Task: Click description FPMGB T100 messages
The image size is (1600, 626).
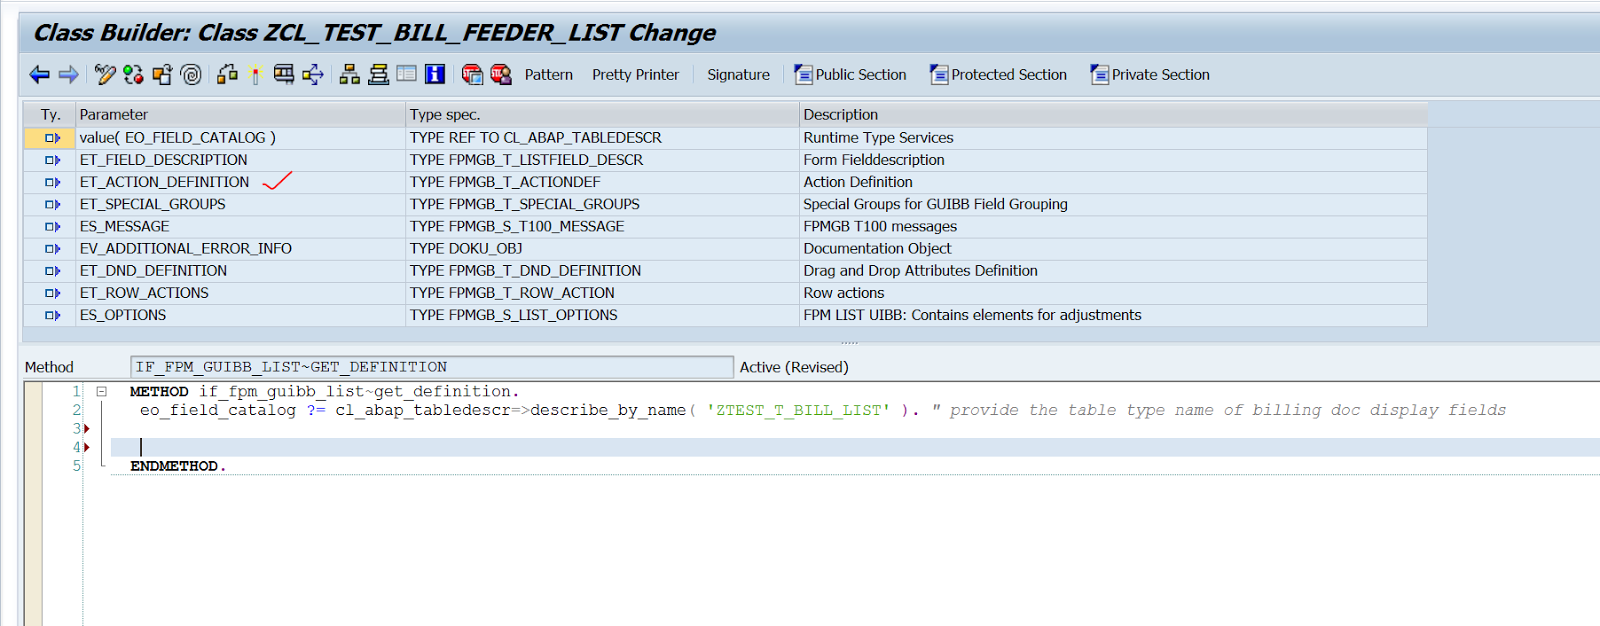Action: [x=880, y=226]
